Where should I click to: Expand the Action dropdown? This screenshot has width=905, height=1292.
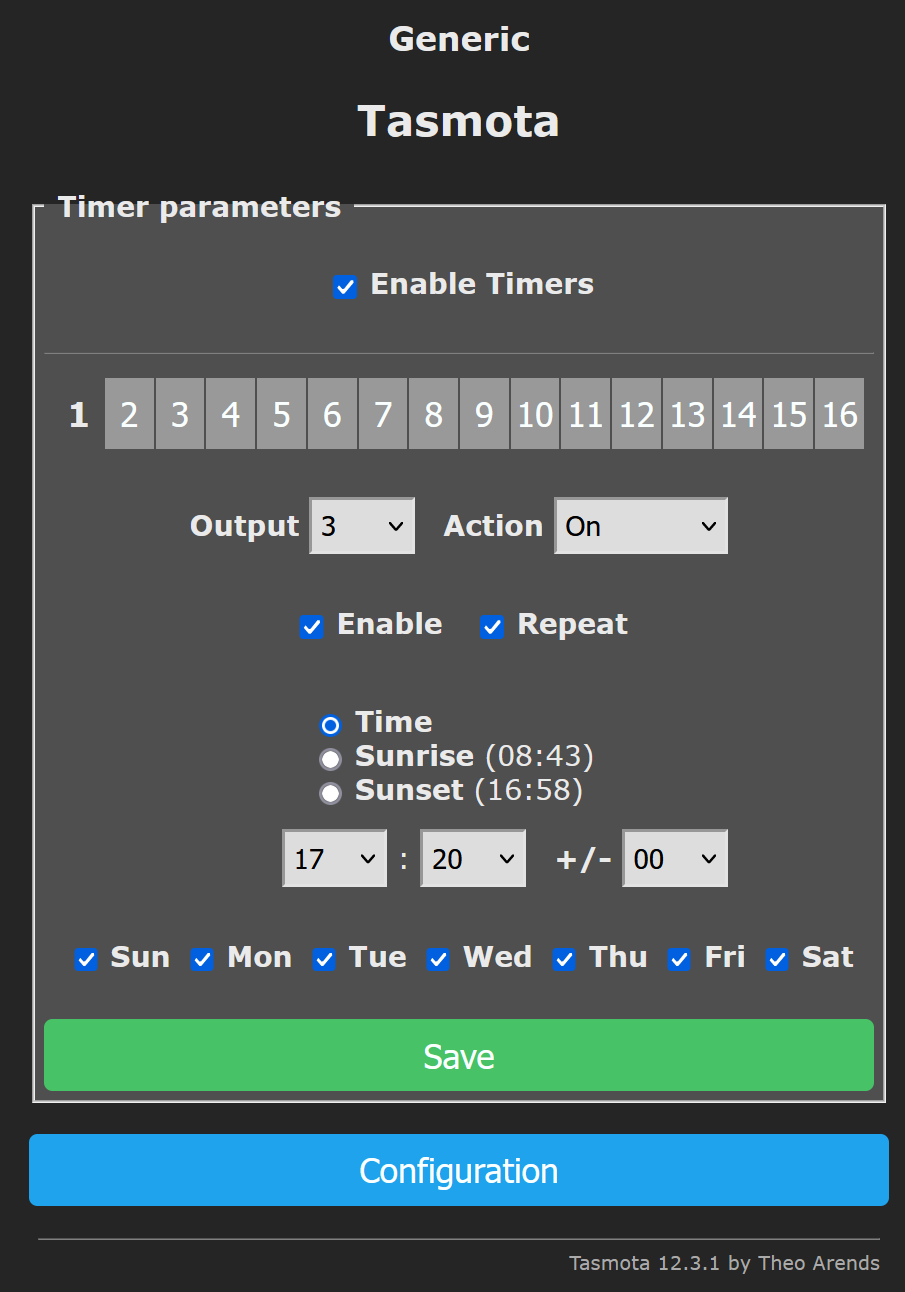pos(641,526)
